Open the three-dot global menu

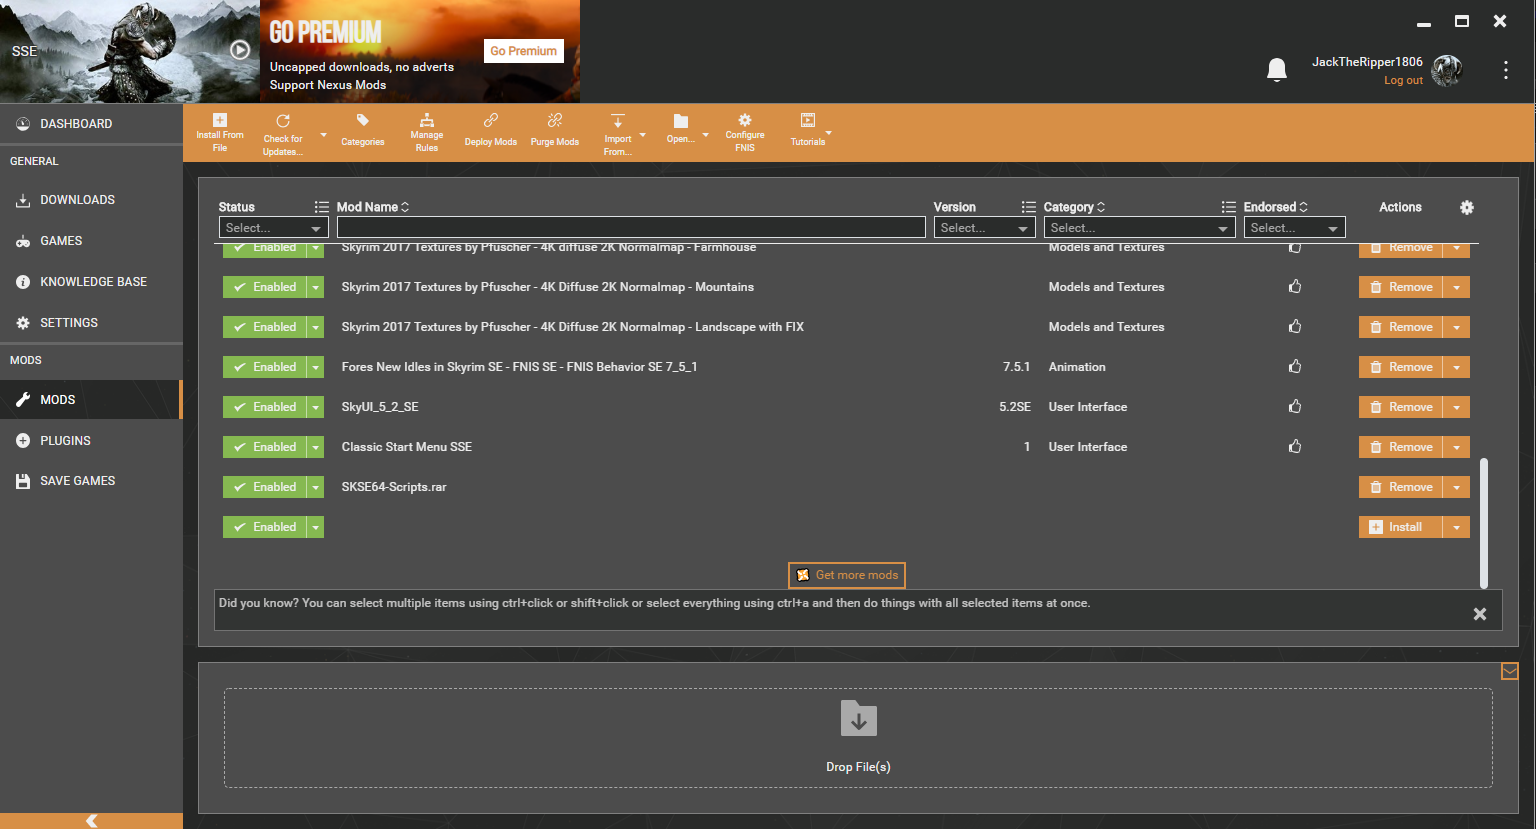pyautogui.click(x=1505, y=70)
